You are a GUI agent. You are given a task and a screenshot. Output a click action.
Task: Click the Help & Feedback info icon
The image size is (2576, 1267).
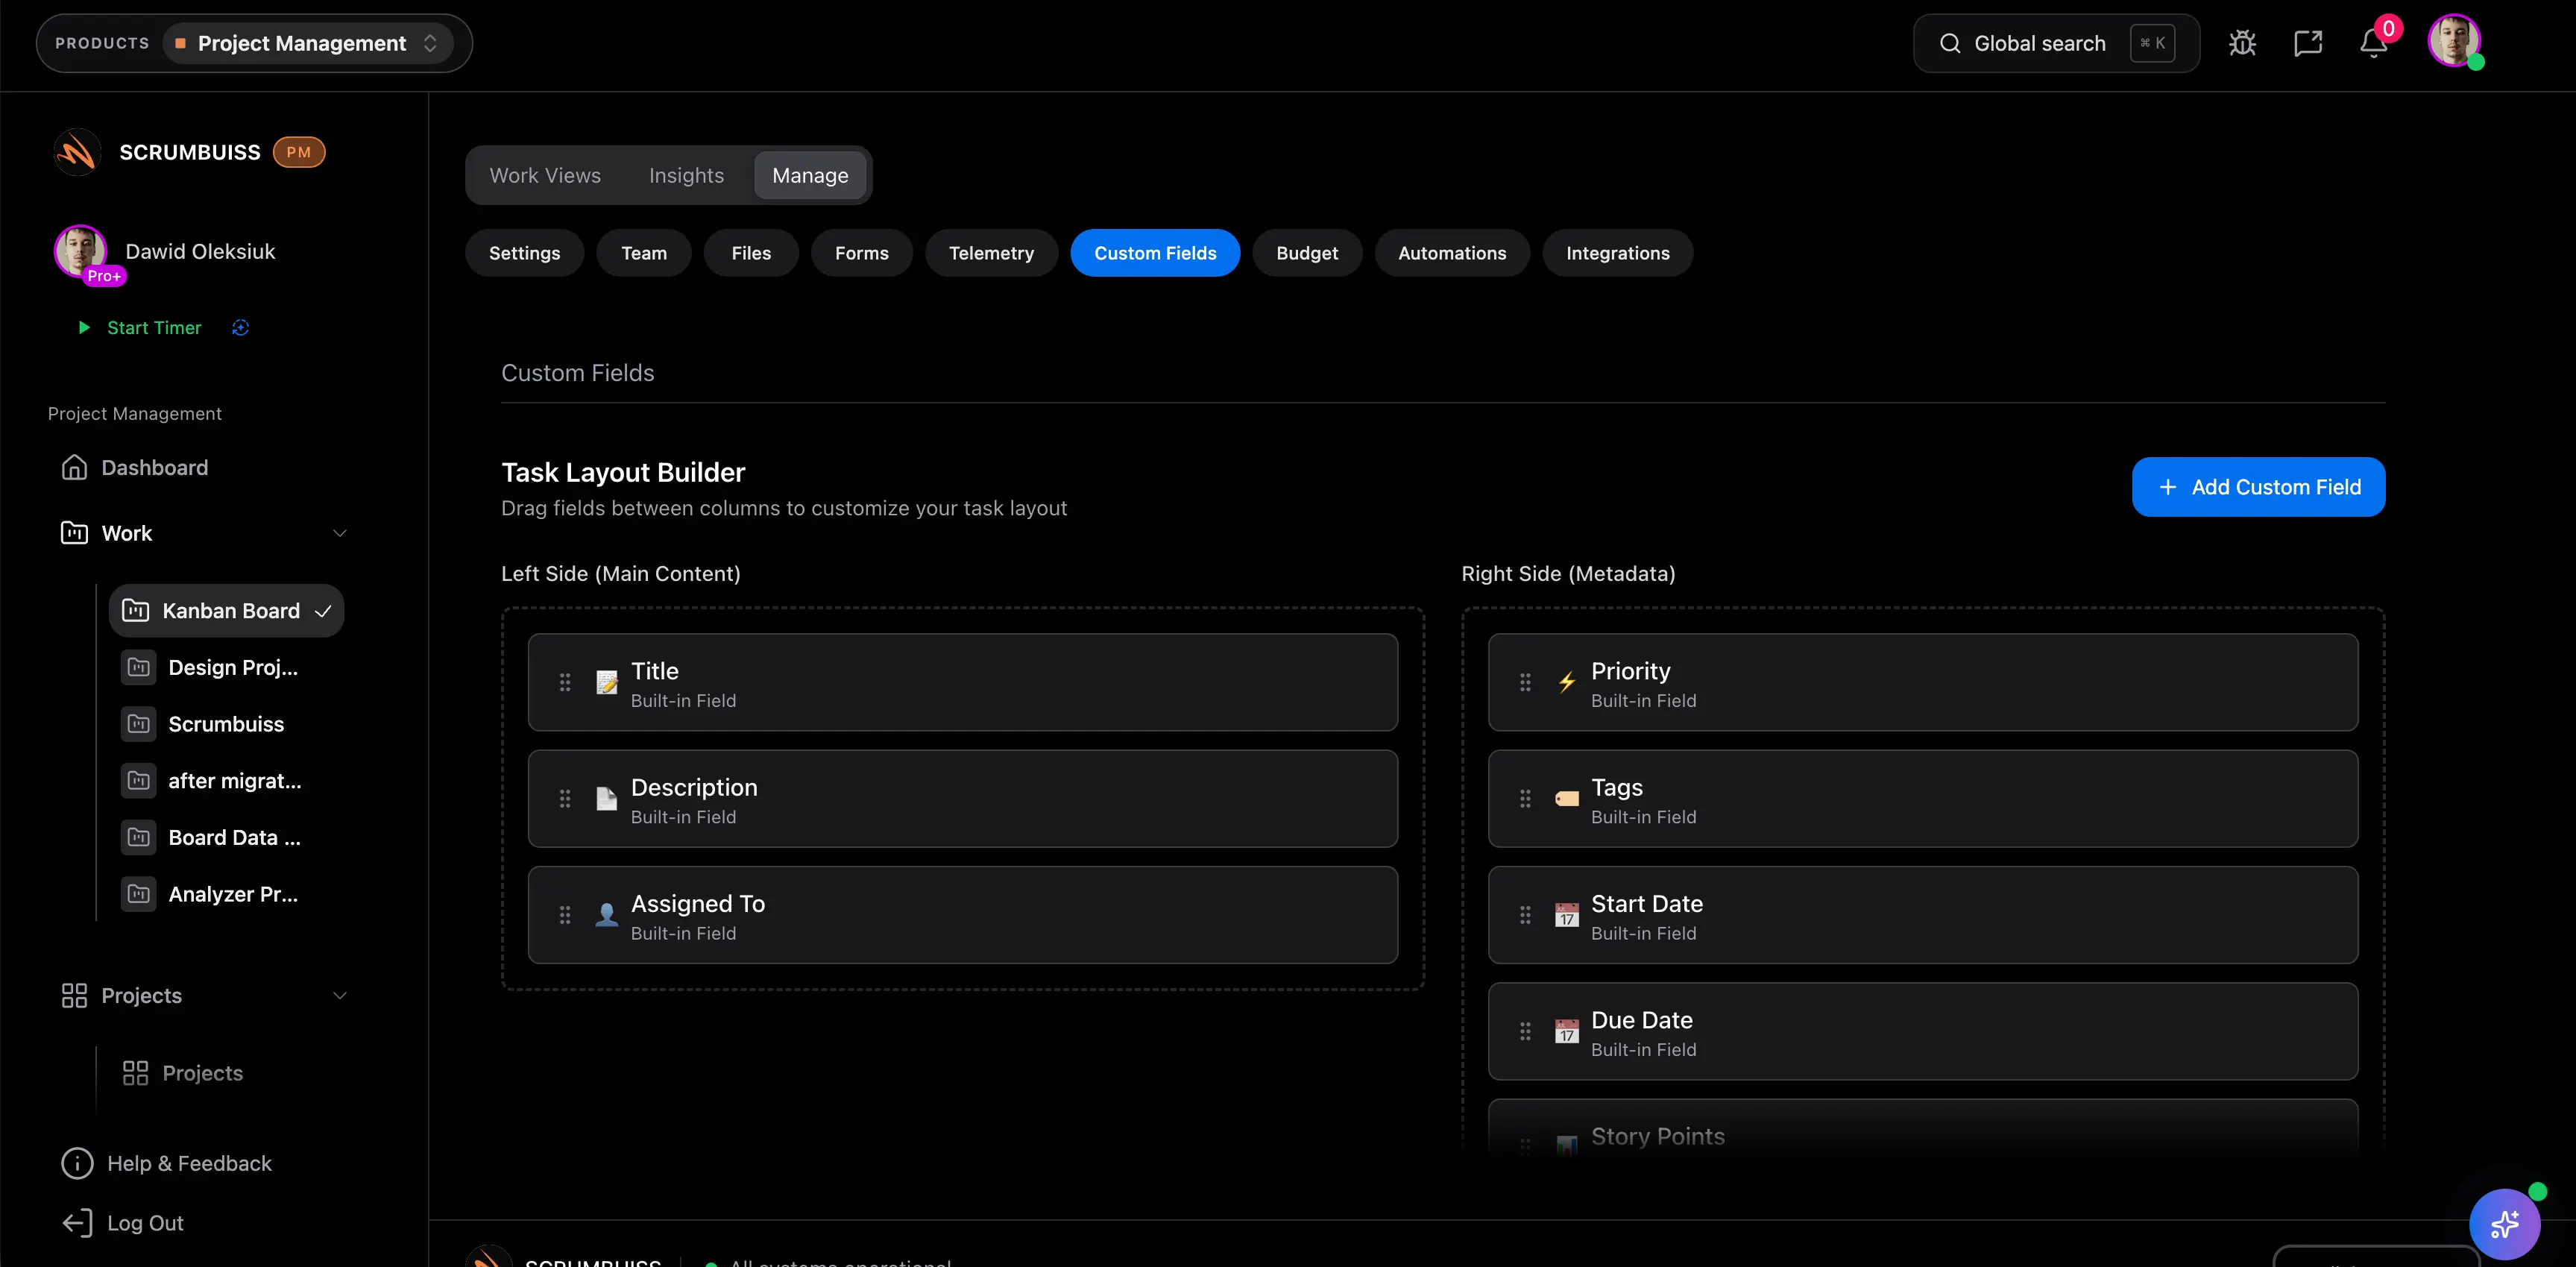[77, 1163]
